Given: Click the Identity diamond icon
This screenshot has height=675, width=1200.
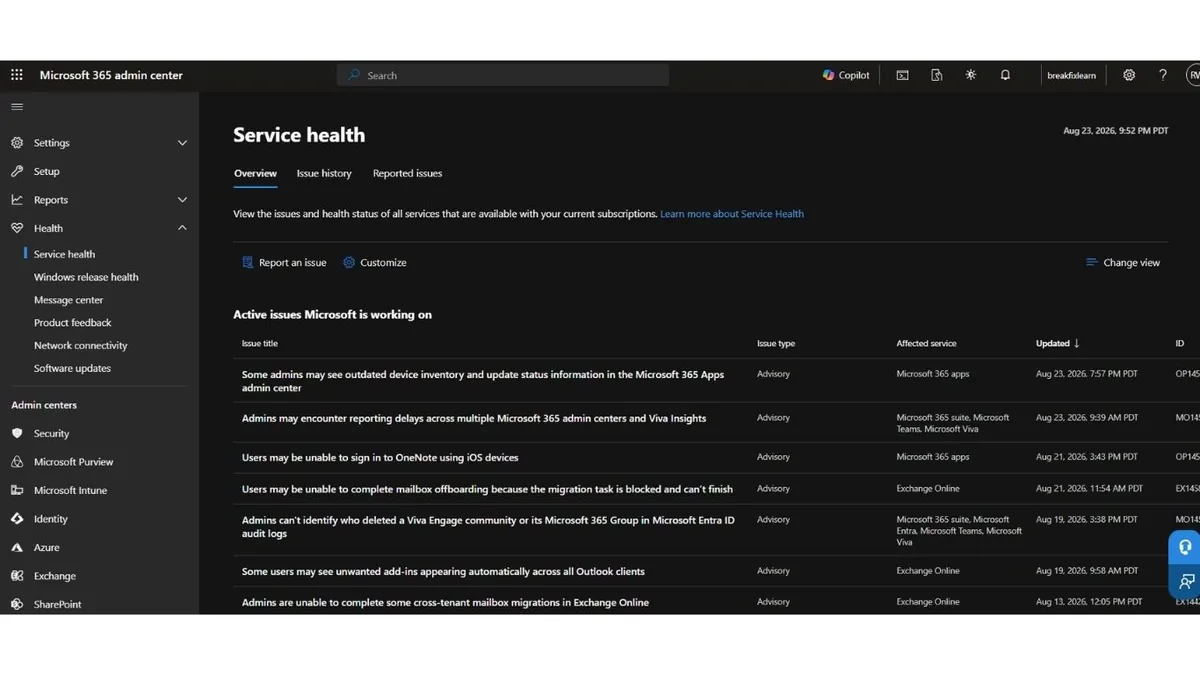Looking at the screenshot, I should pyautogui.click(x=17, y=519).
